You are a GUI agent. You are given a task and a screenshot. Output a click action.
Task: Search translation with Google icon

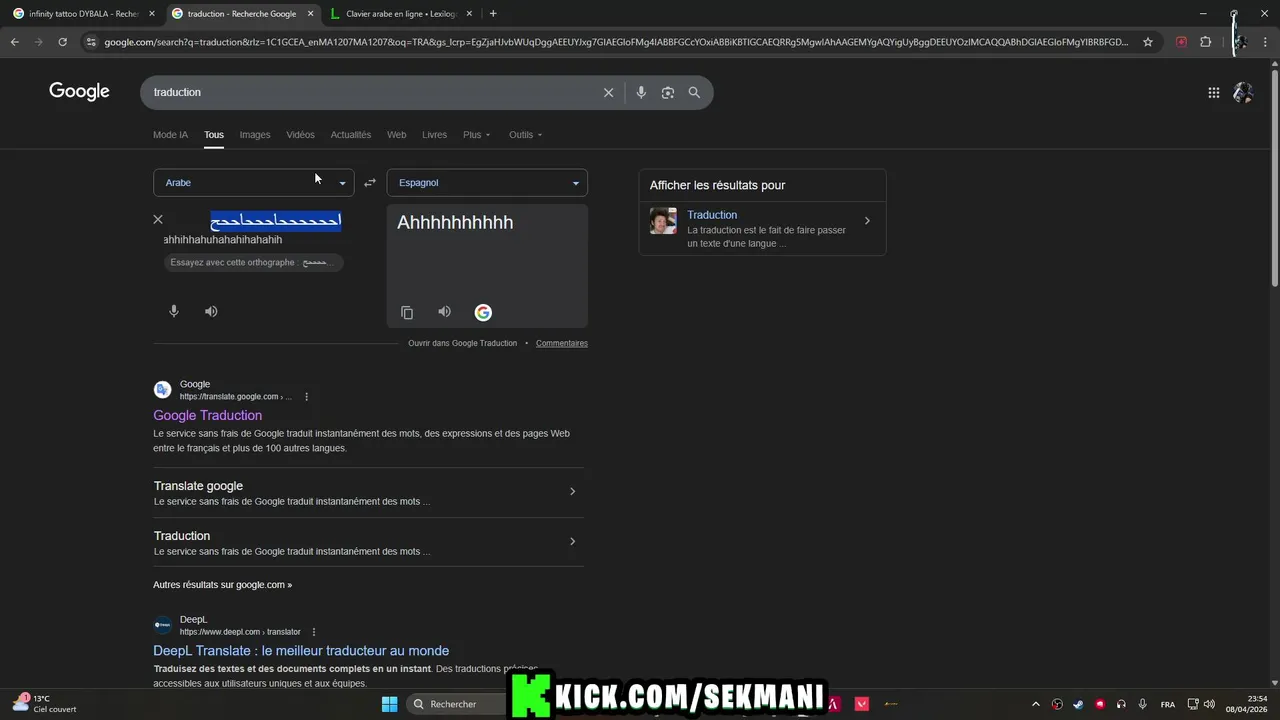[x=483, y=312]
